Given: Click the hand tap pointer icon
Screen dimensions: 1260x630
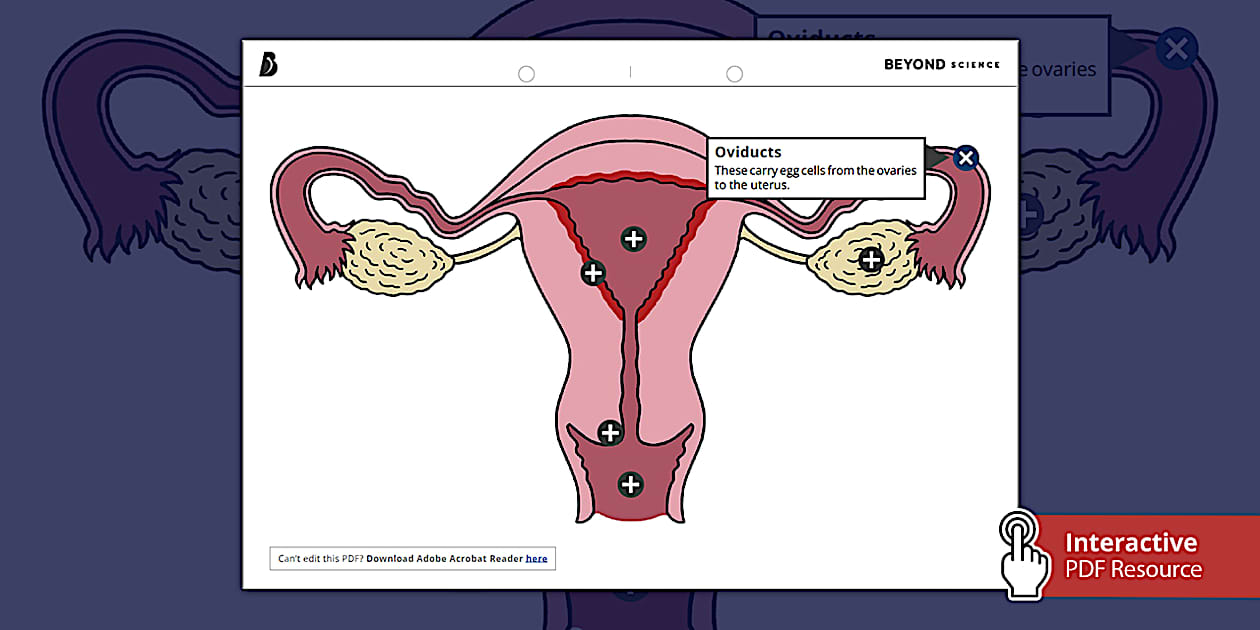Looking at the screenshot, I should tap(1023, 553).
